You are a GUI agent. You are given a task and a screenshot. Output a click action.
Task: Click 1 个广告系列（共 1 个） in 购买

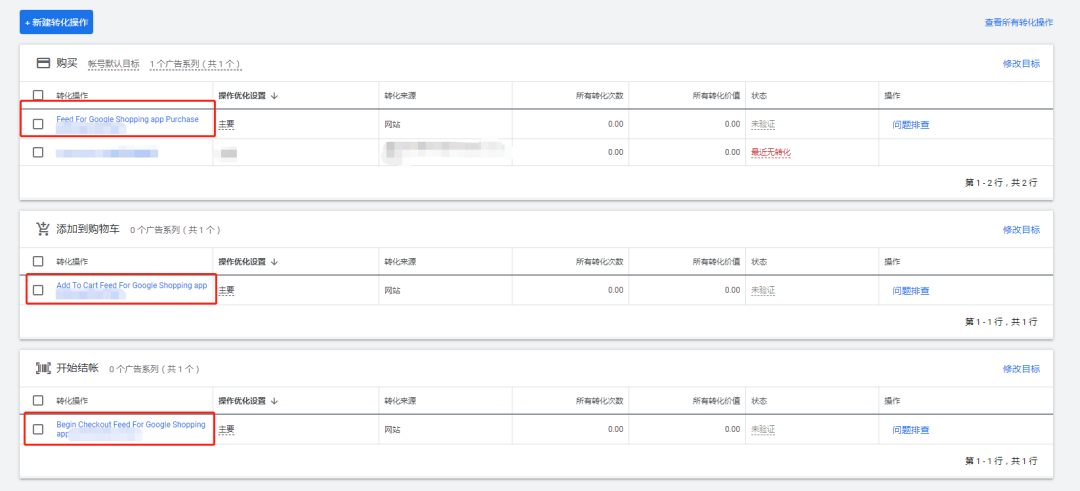[195, 64]
